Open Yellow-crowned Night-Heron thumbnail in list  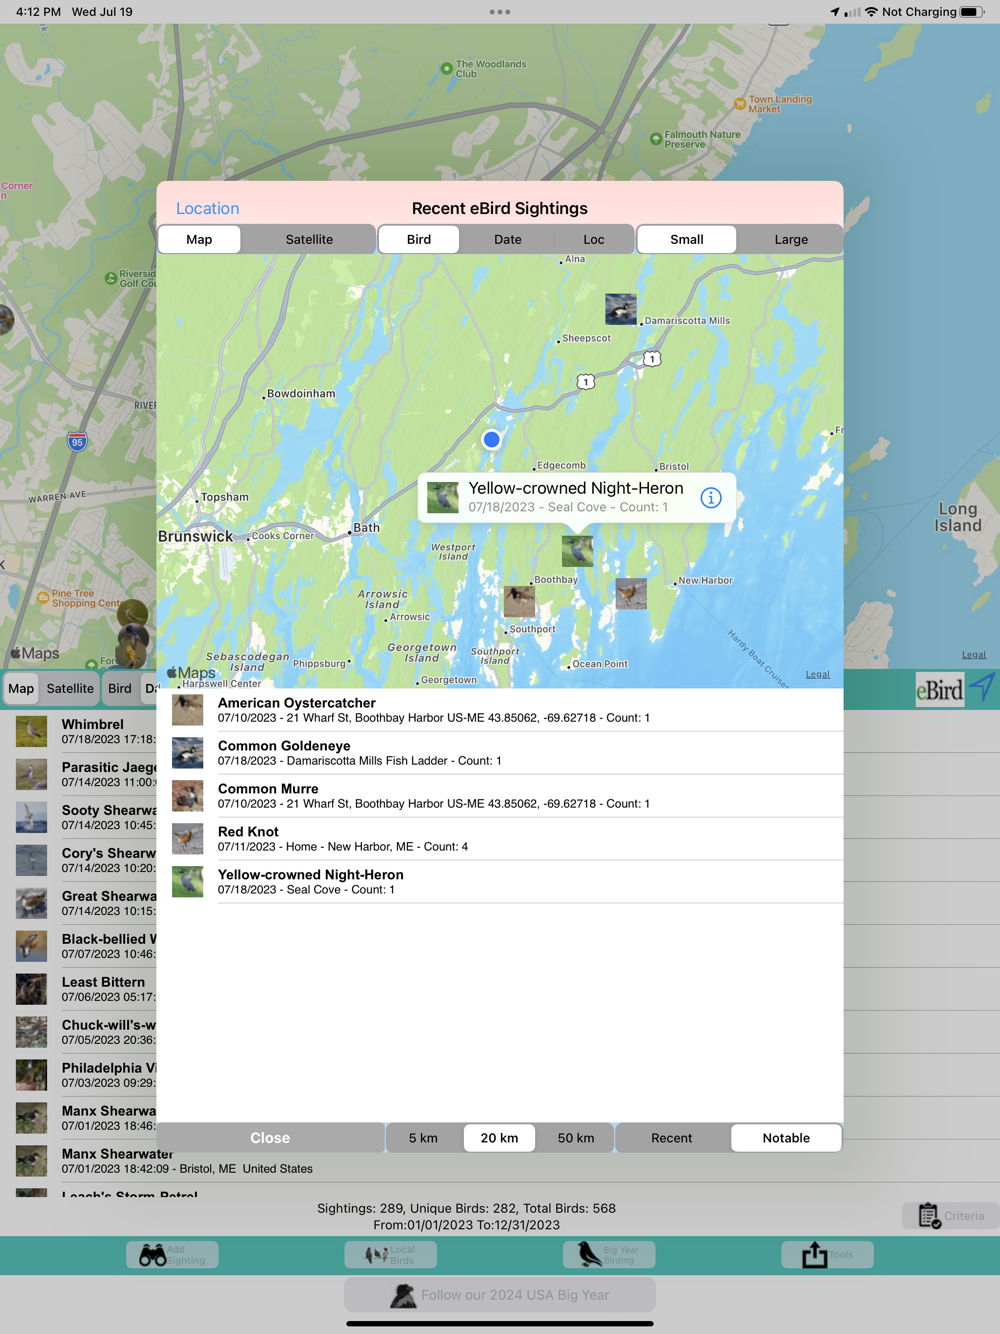tap(187, 882)
